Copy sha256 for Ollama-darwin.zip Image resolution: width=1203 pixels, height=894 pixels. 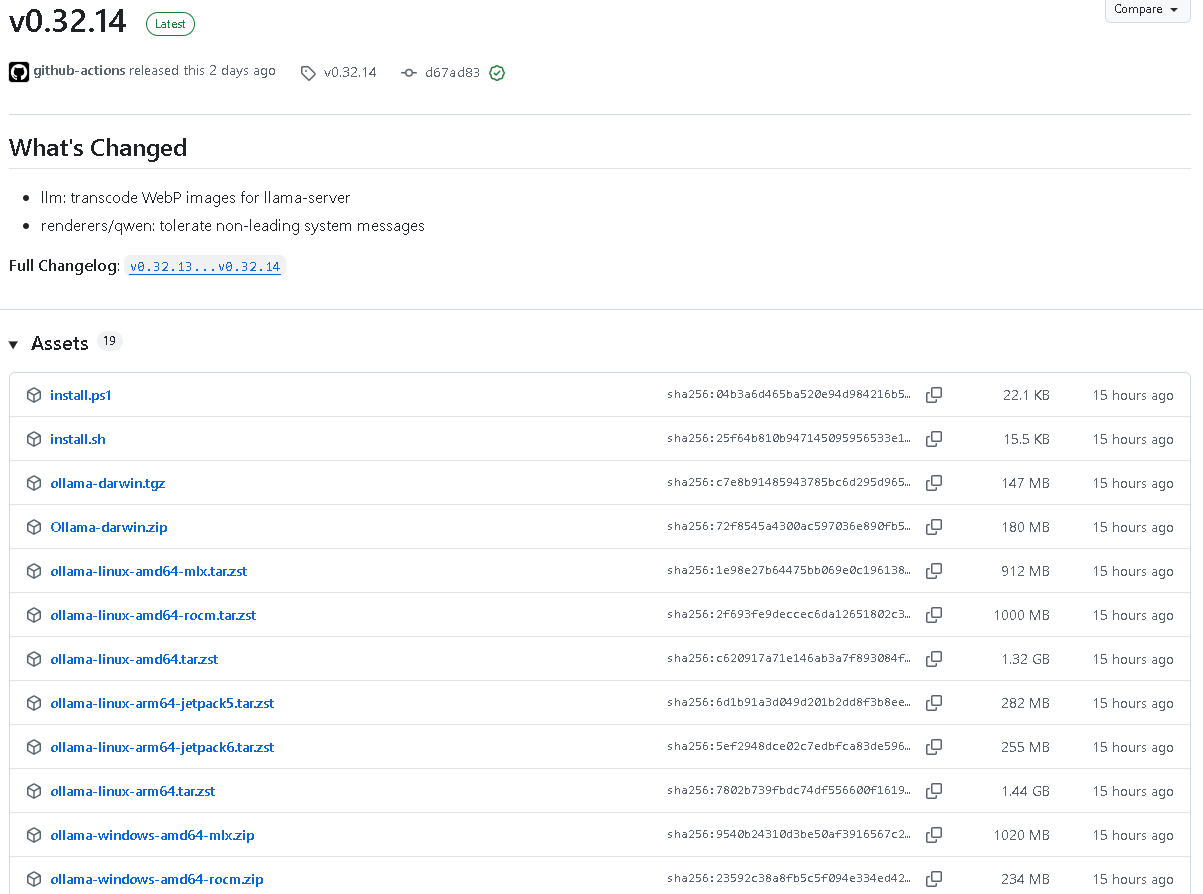pyautogui.click(x=934, y=527)
